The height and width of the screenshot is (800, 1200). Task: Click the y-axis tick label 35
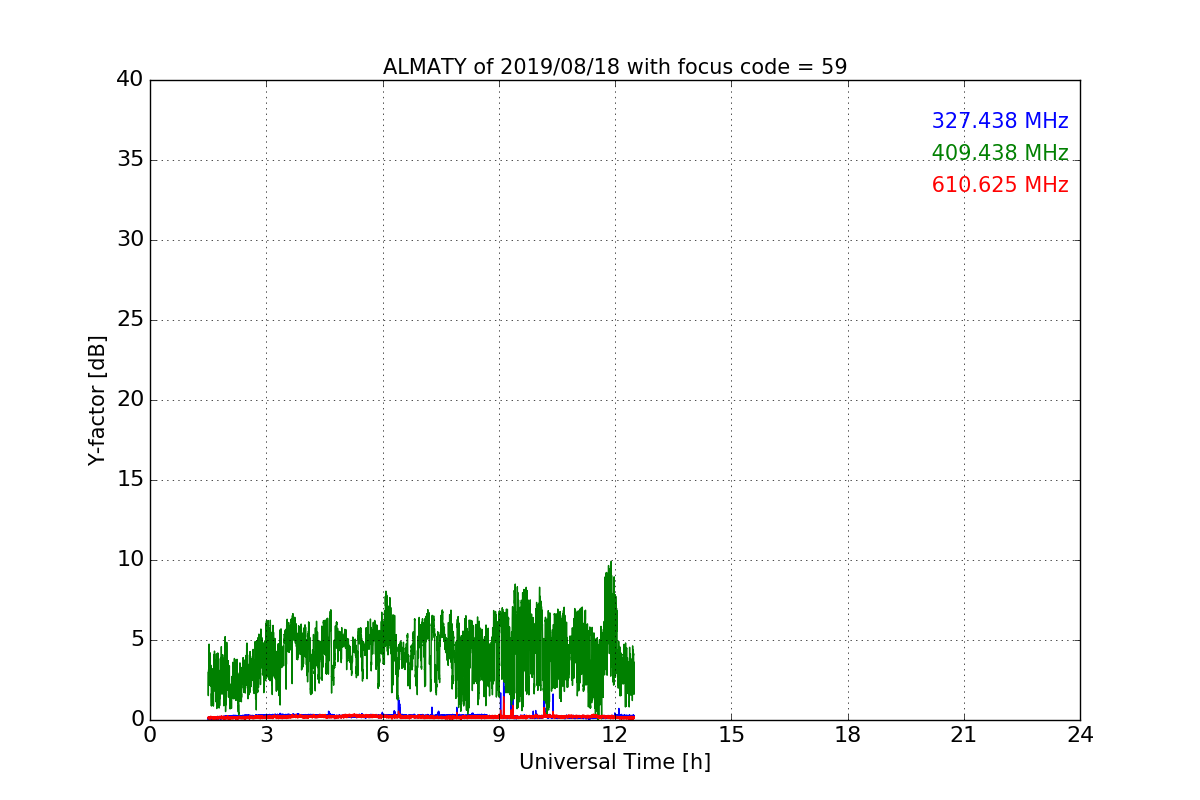[130, 160]
